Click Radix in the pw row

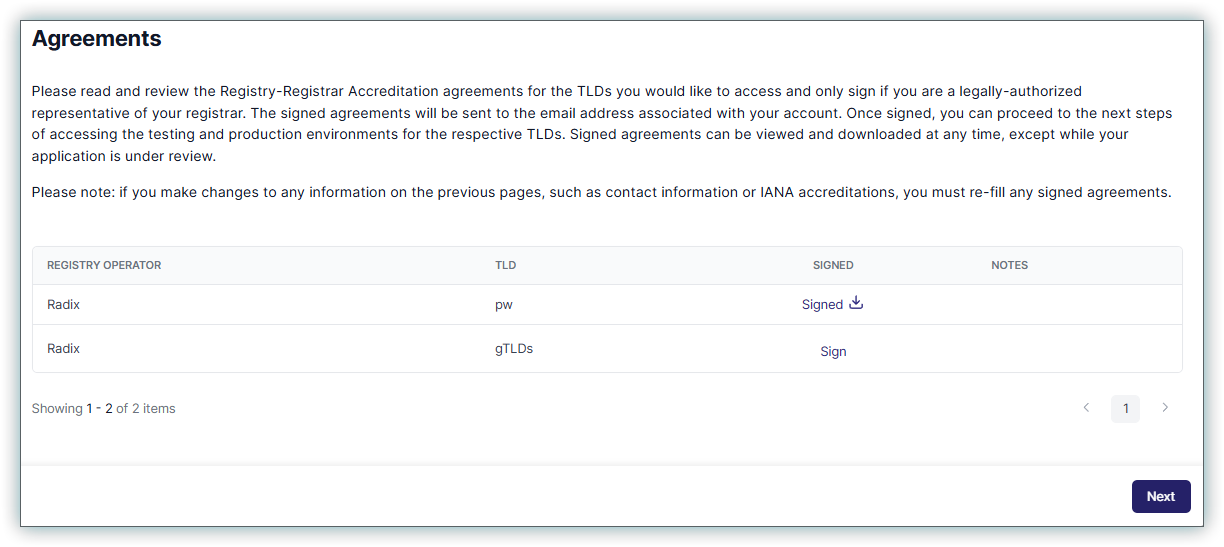[63, 305]
